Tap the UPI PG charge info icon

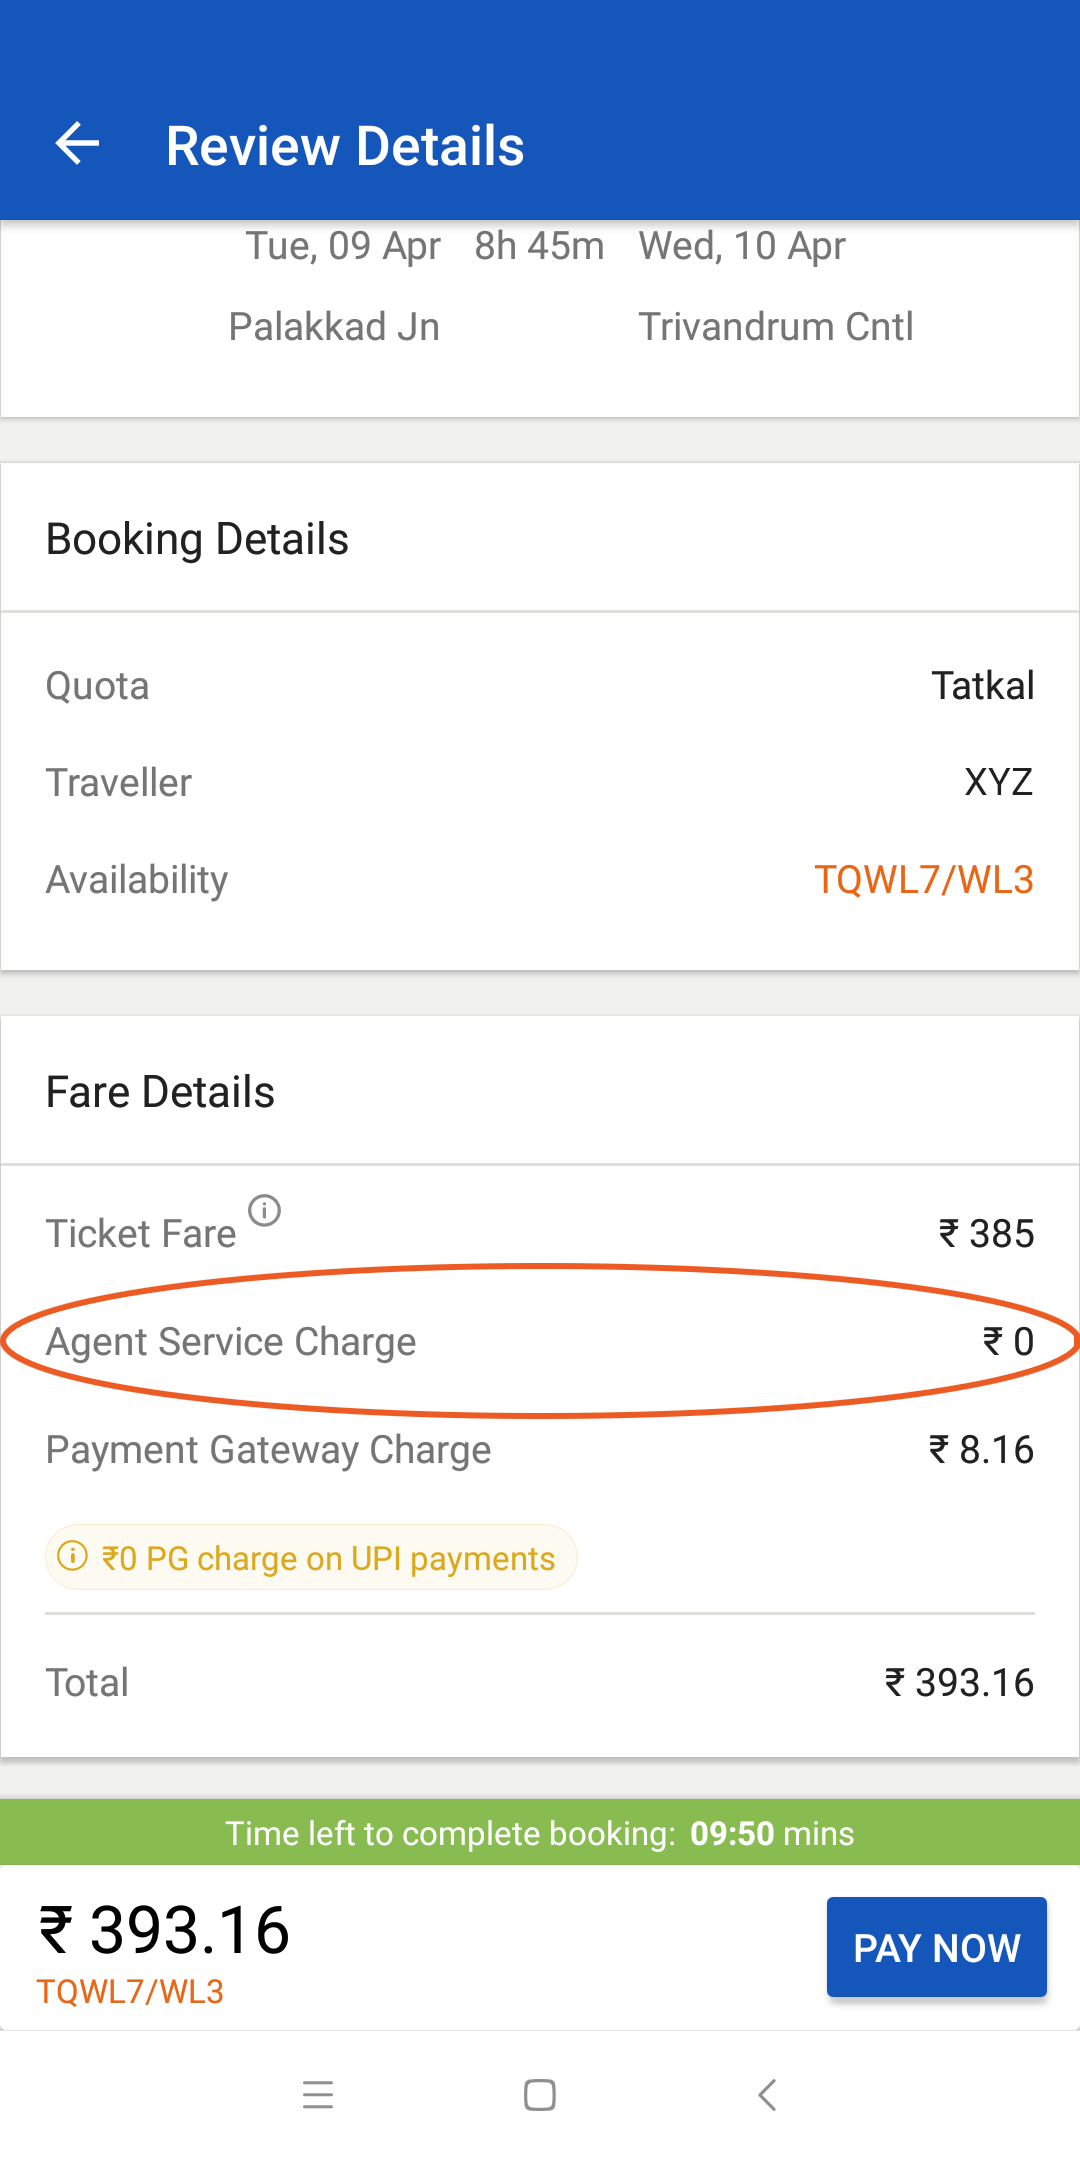coord(72,1556)
